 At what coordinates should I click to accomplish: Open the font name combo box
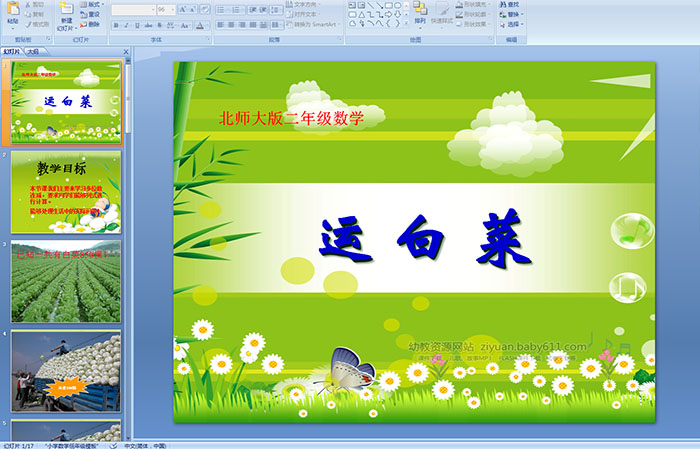click(x=133, y=10)
